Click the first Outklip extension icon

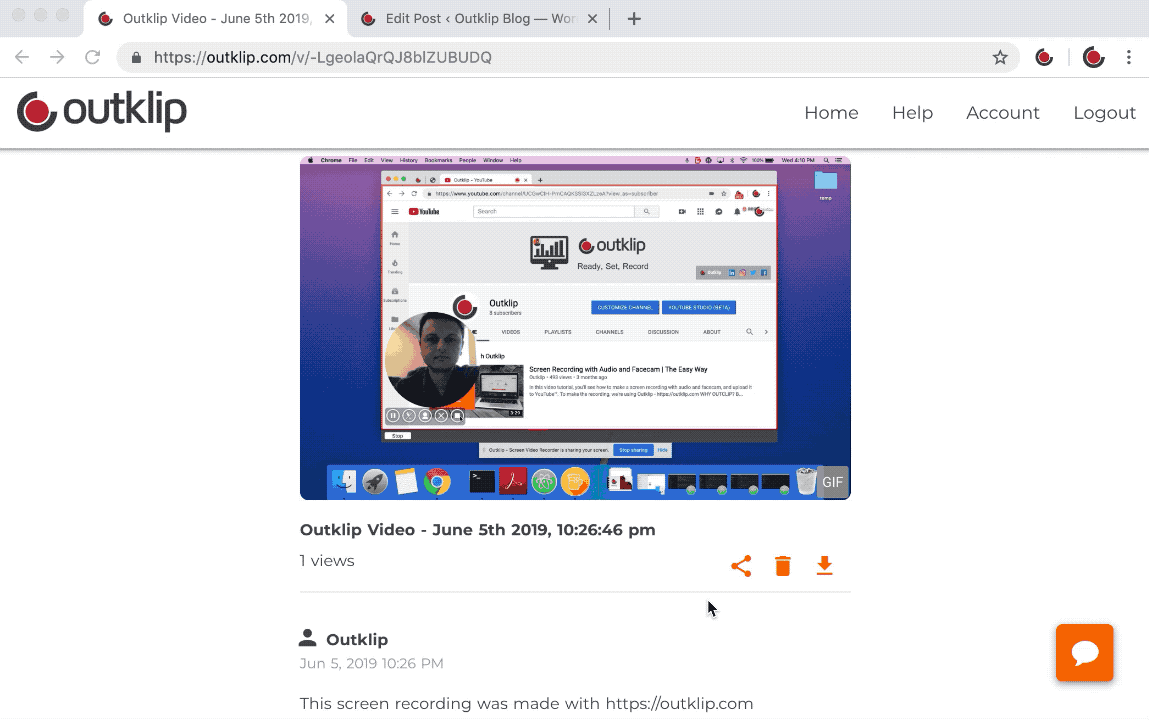click(x=1044, y=57)
